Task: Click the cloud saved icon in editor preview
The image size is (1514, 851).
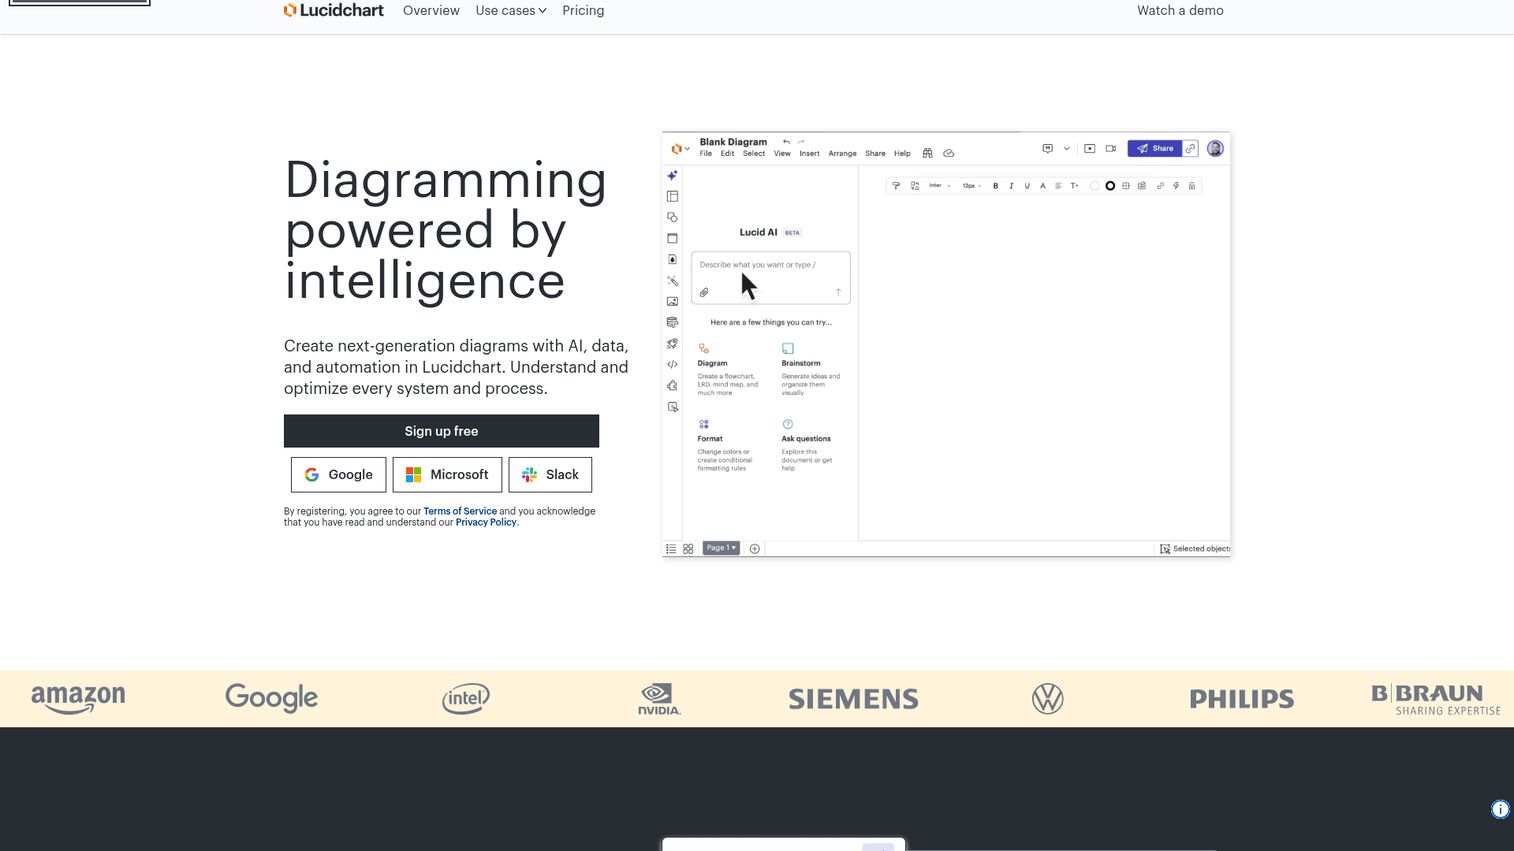Action: click(x=948, y=153)
